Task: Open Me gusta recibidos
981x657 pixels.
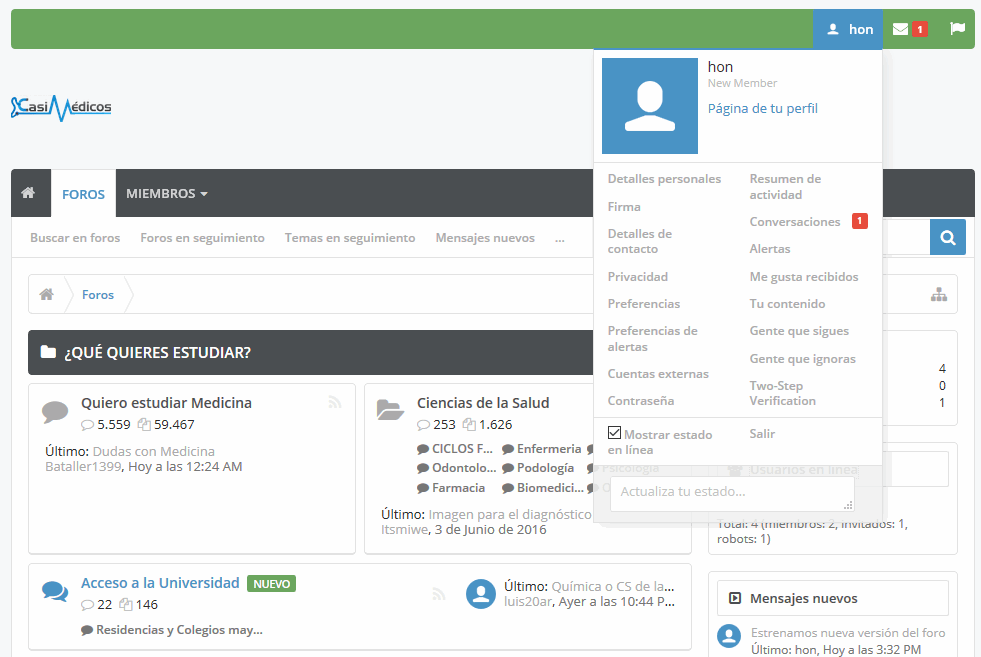Action: (x=804, y=277)
